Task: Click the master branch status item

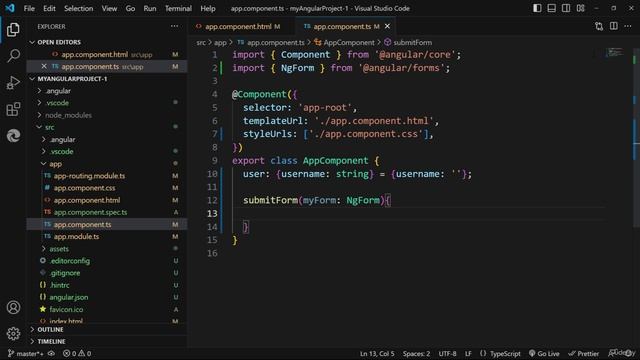Action: [25, 353]
